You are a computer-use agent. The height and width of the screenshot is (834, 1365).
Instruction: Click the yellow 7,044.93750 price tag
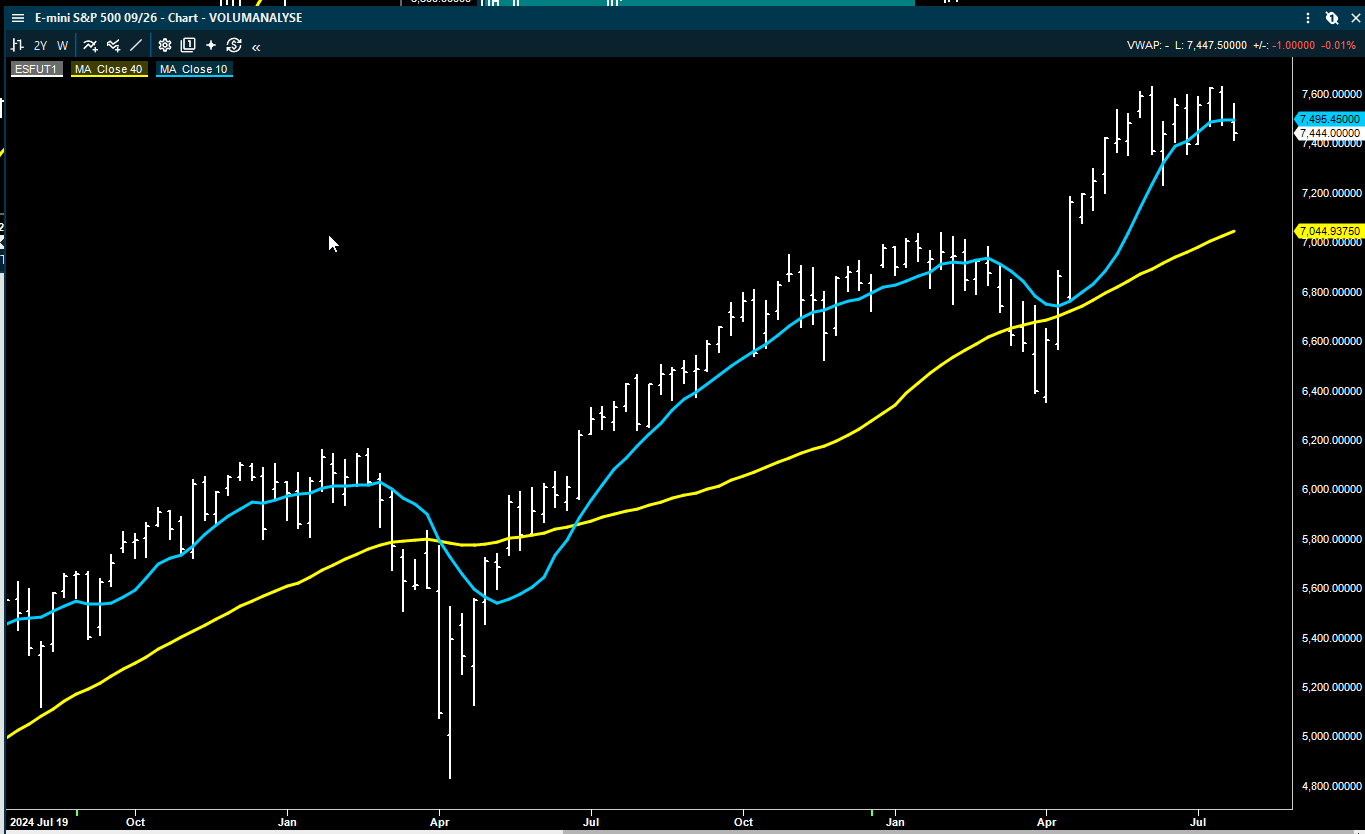coord(1329,231)
